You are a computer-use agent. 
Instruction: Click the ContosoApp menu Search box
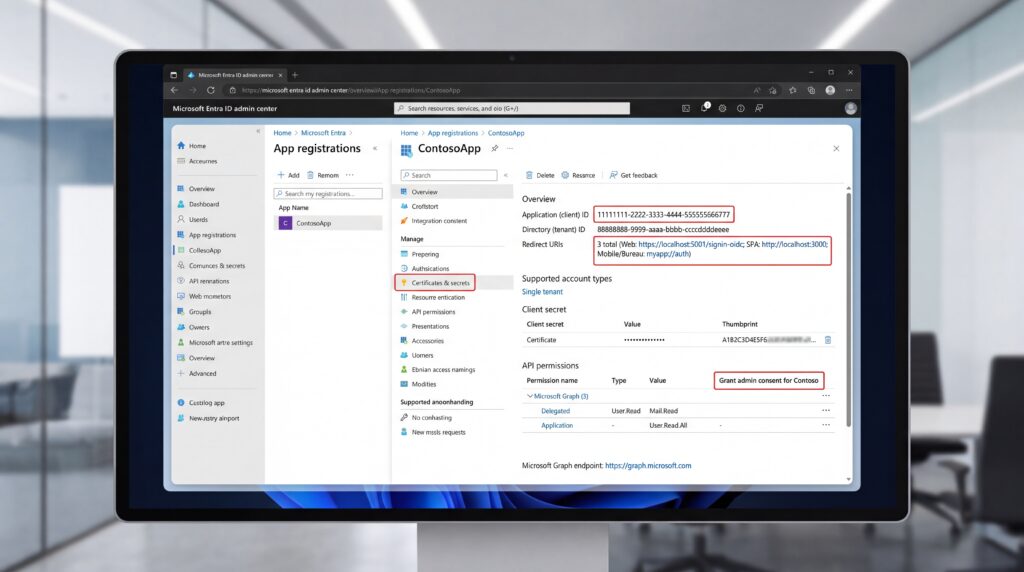(x=449, y=175)
